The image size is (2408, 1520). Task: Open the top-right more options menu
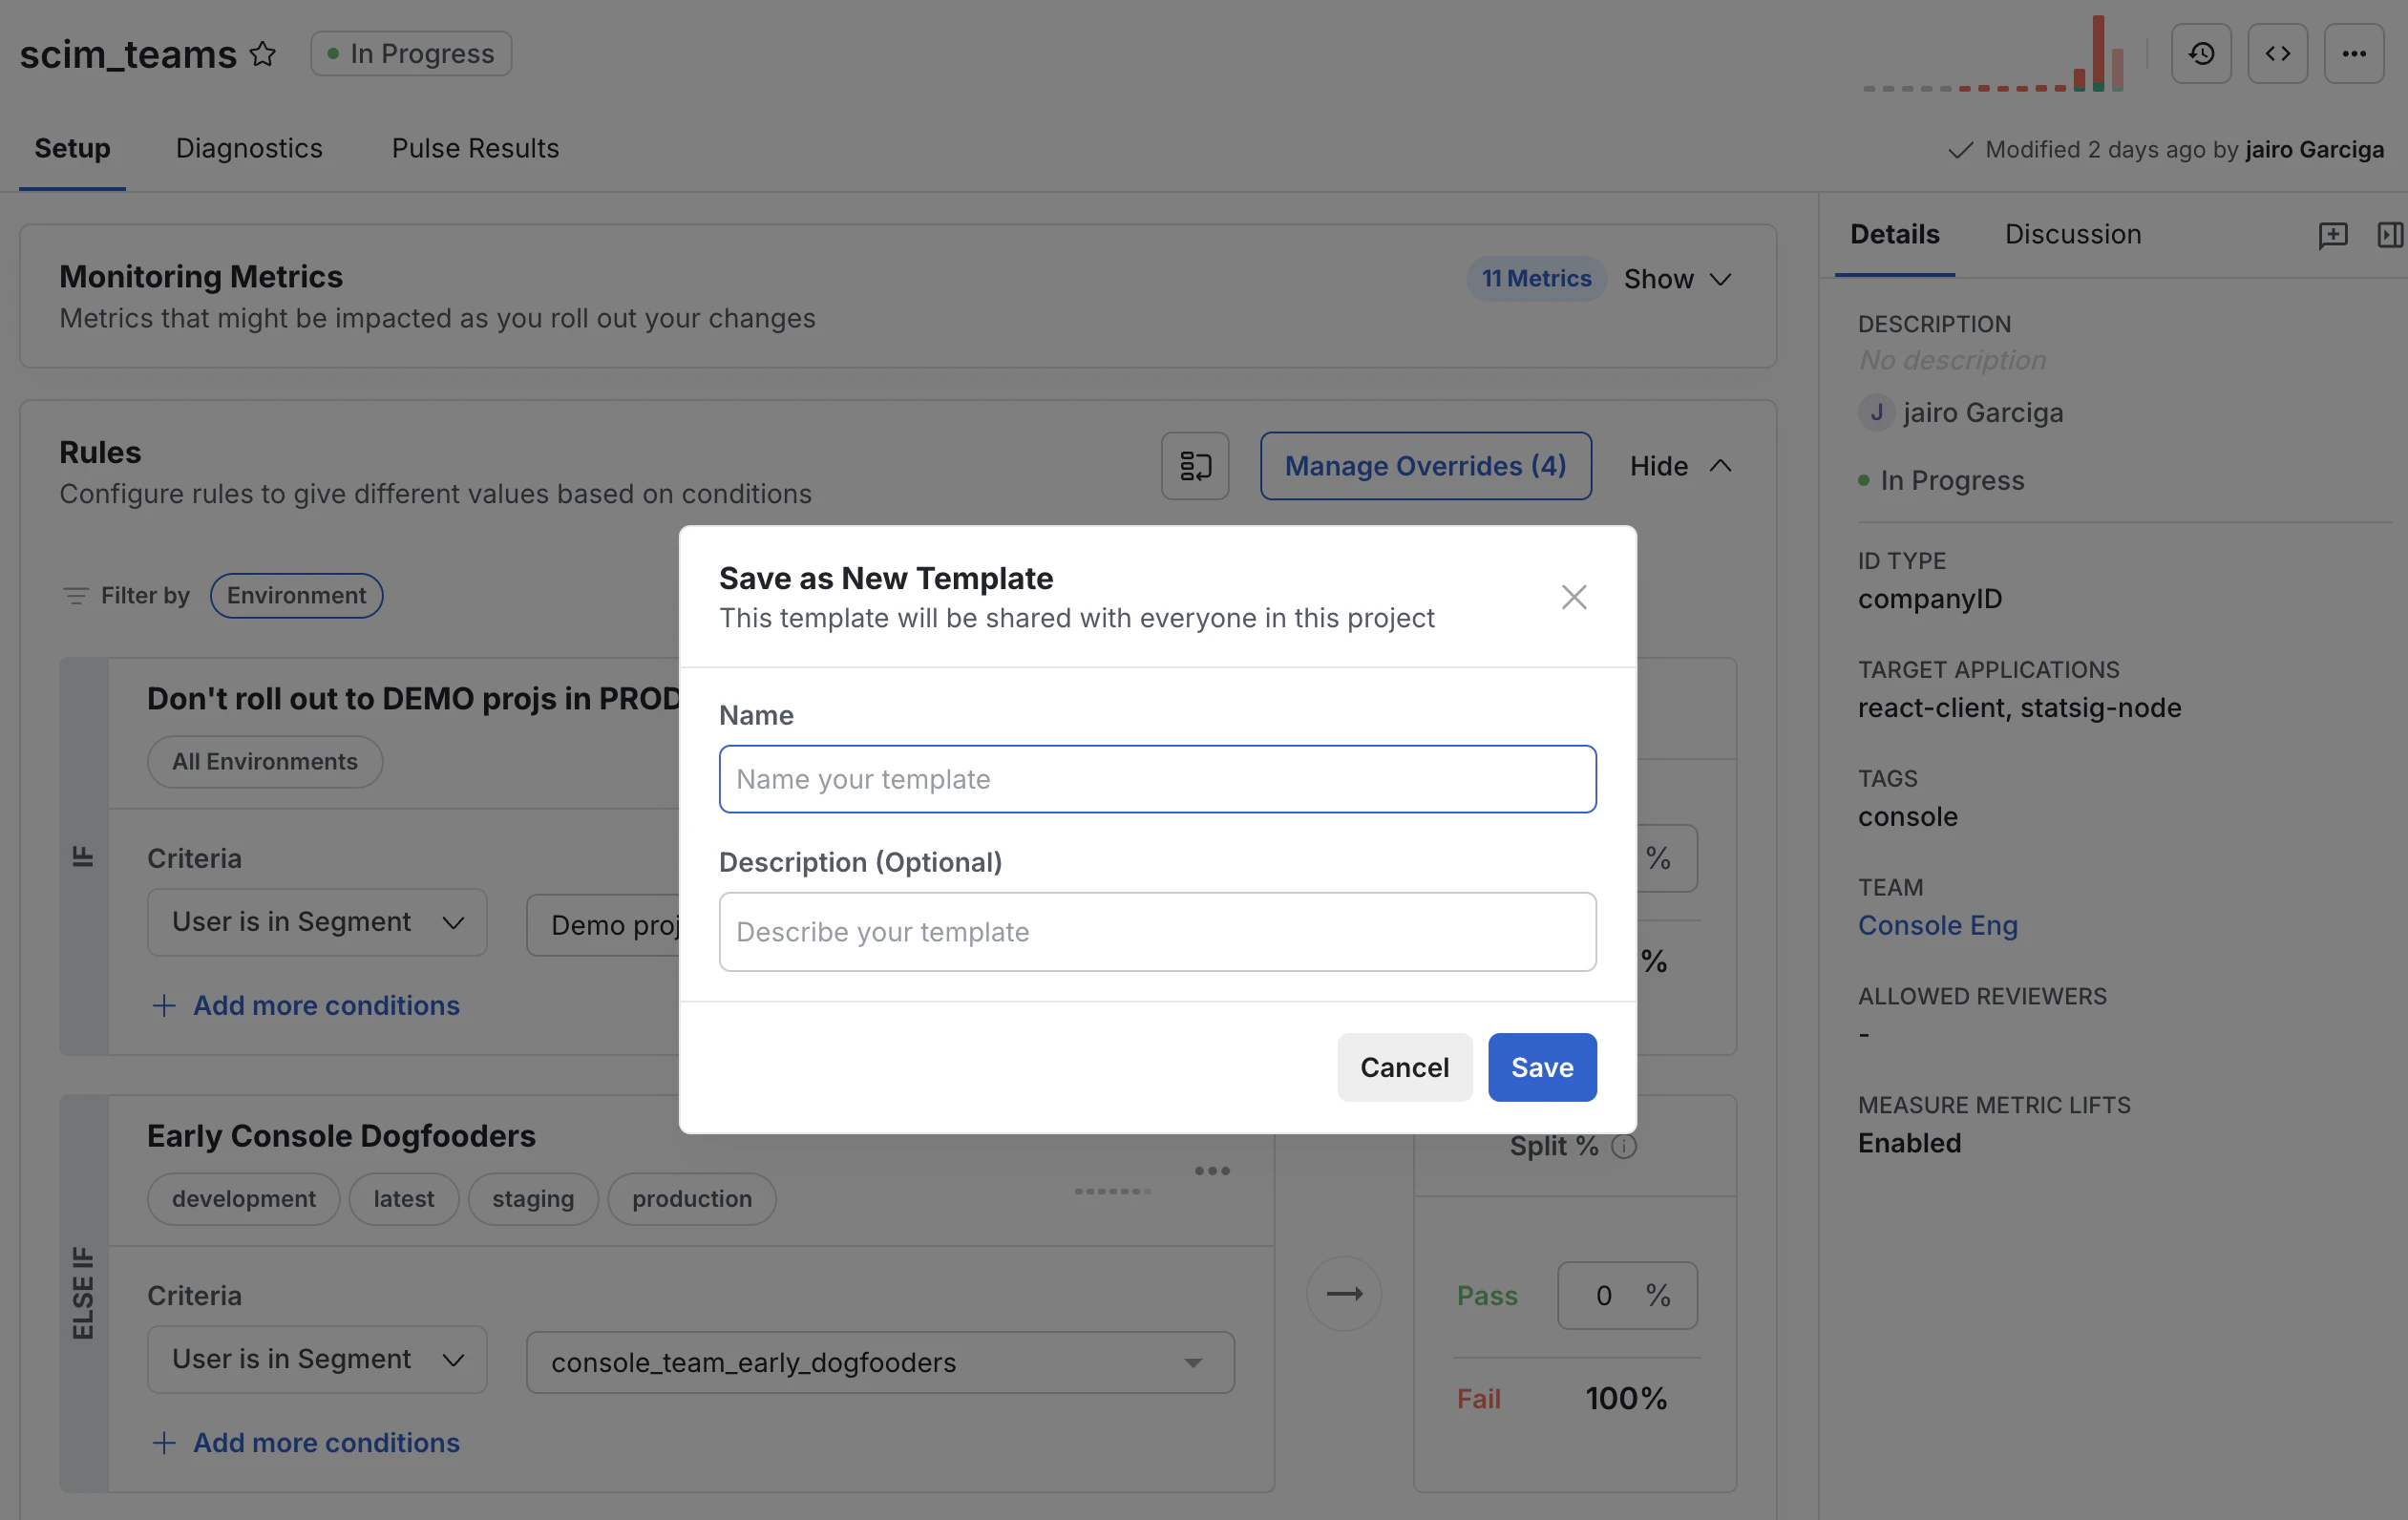[2353, 54]
